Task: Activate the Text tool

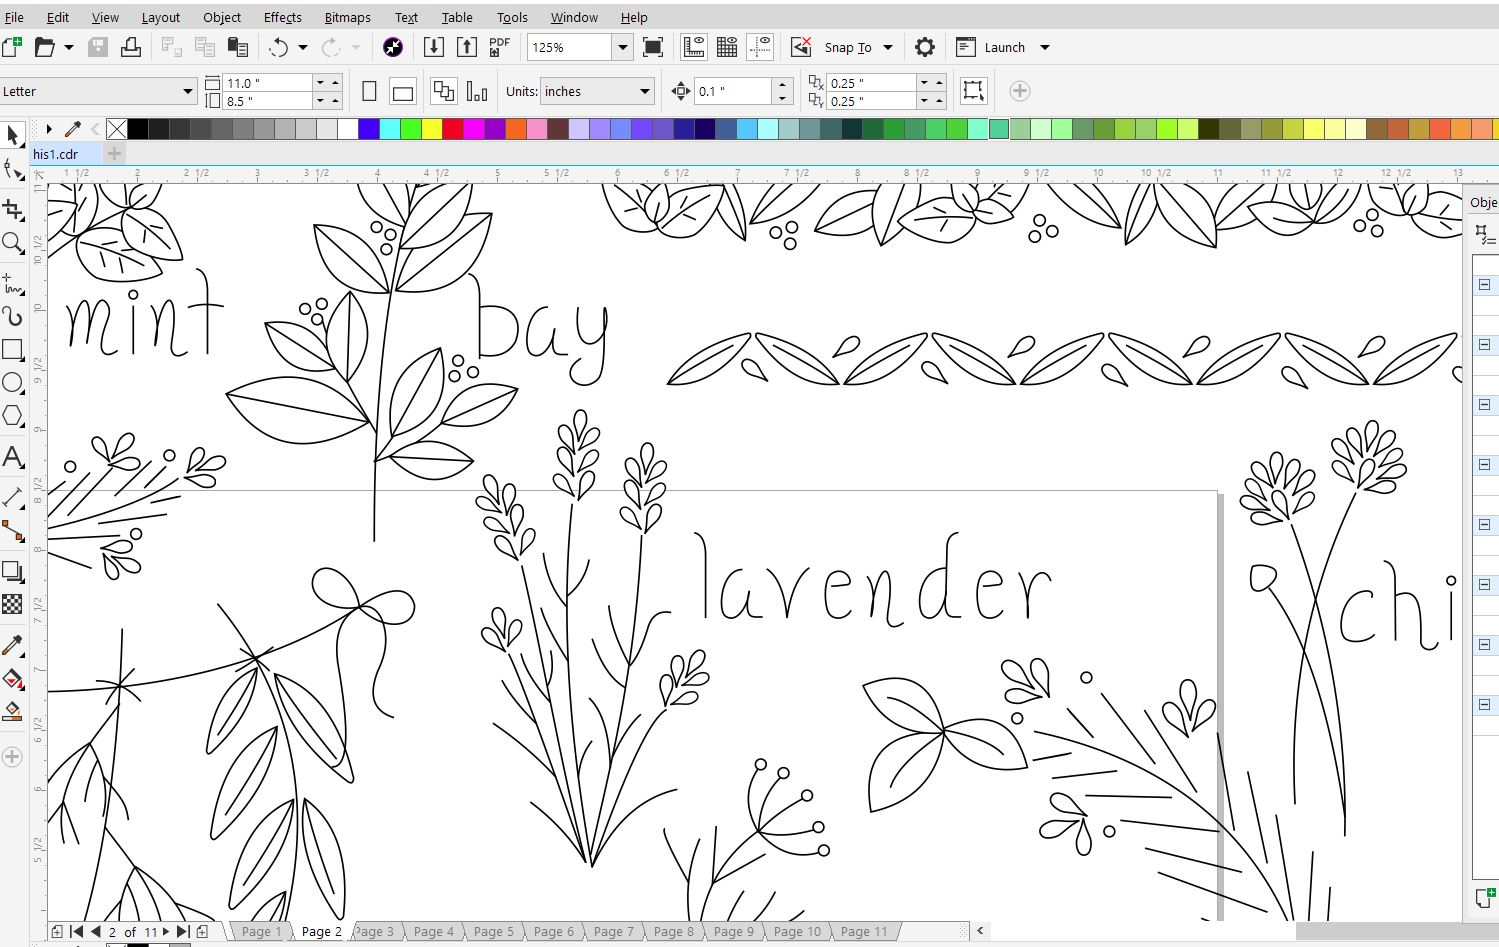Action: pos(13,457)
